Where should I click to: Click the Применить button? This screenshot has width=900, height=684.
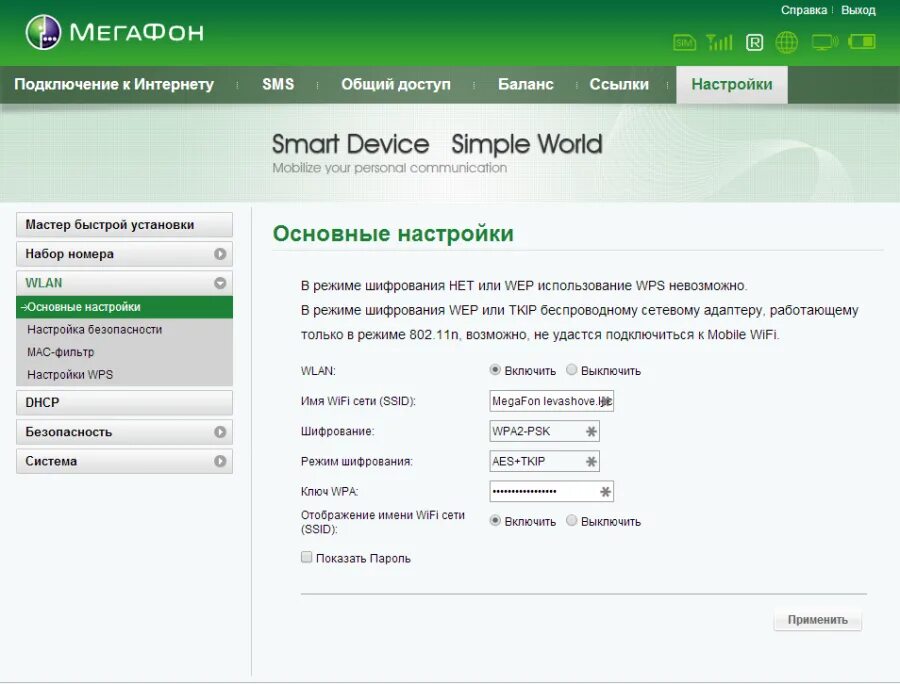coord(817,620)
